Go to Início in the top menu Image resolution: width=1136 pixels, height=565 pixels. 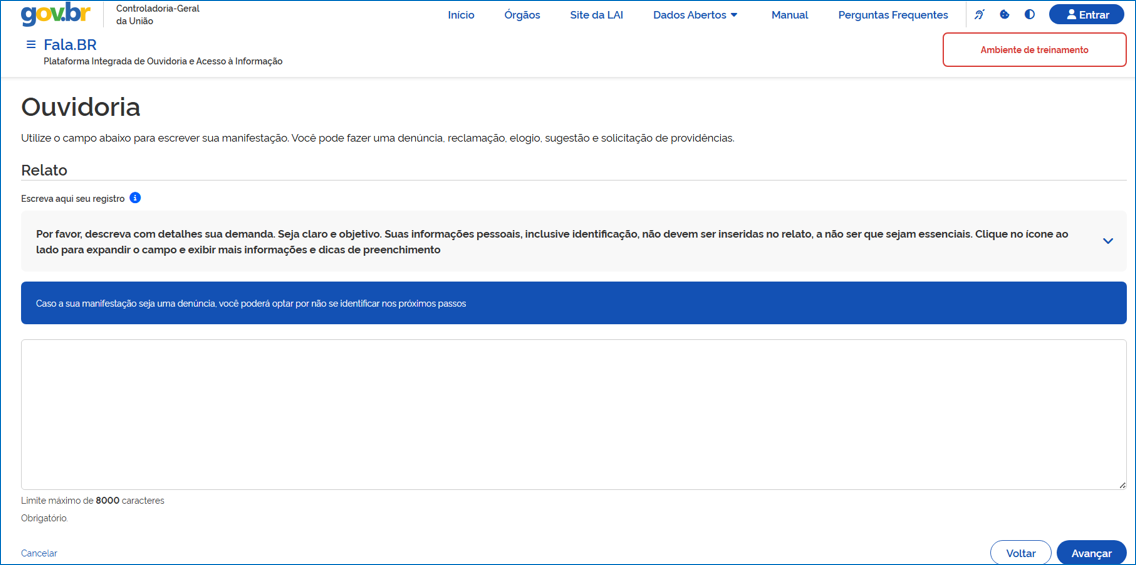pos(461,15)
